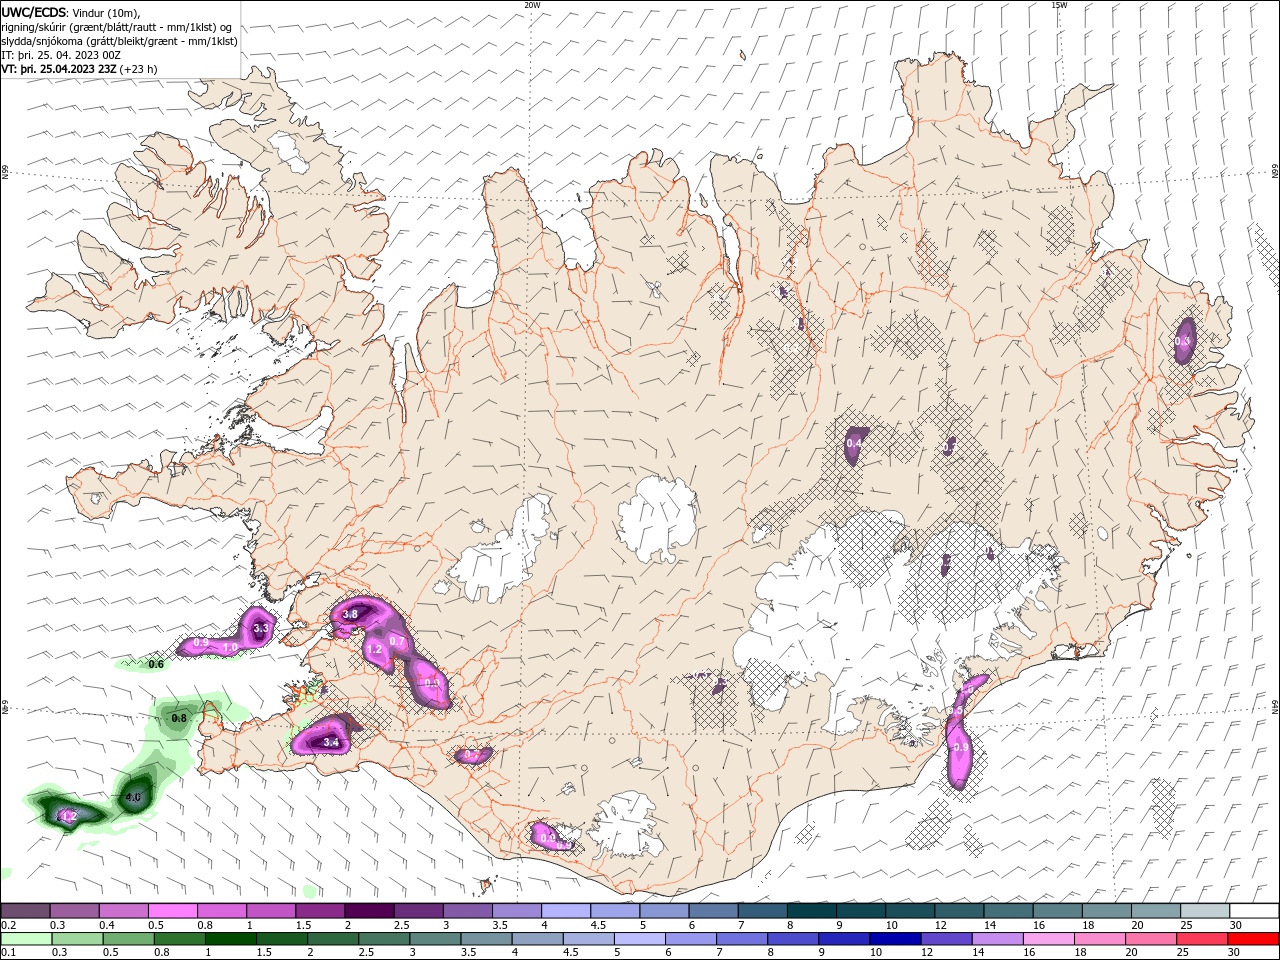Click the '15W' longitude label
Screen dimensions: 1280x960
click(1058, 5)
